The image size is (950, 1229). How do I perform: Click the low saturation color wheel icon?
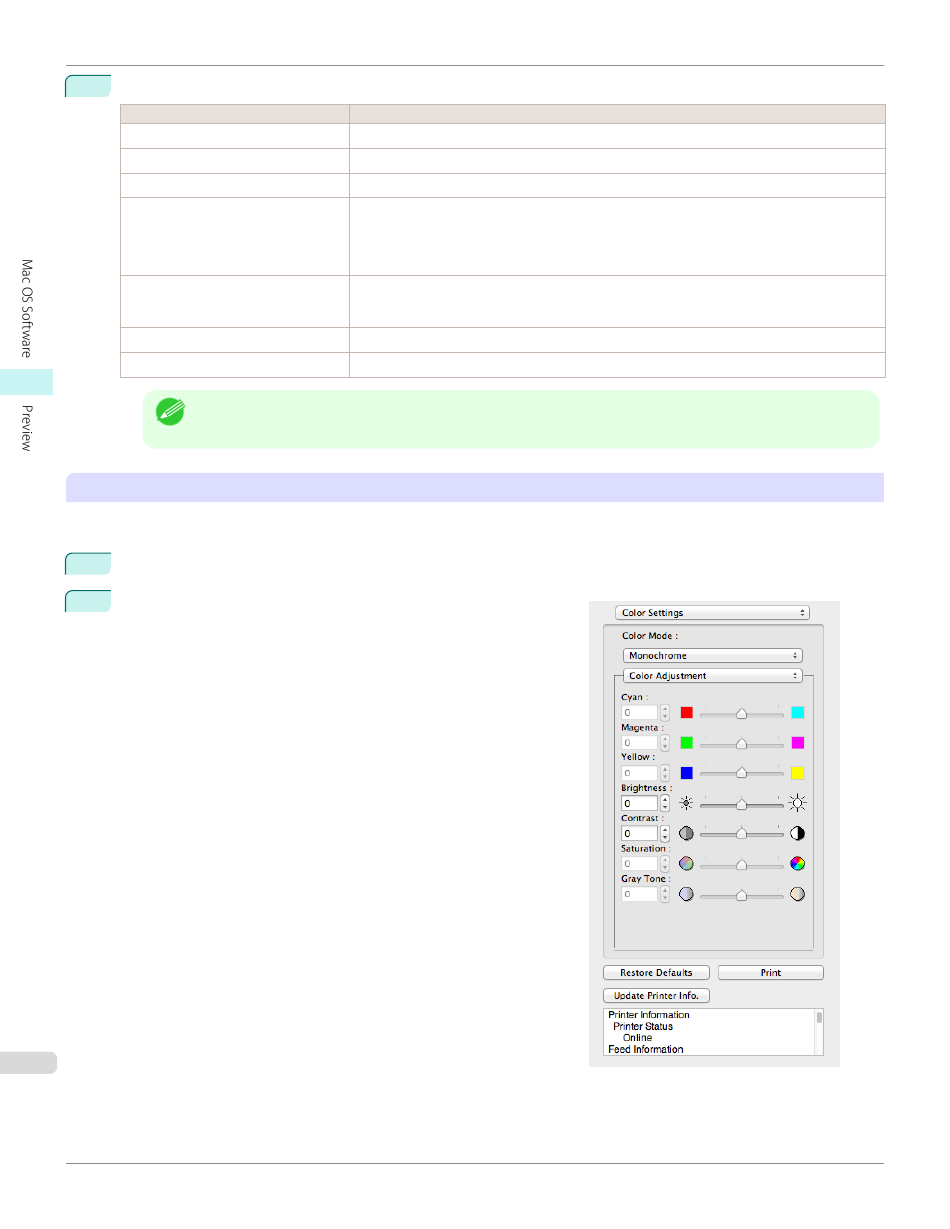pos(687,864)
